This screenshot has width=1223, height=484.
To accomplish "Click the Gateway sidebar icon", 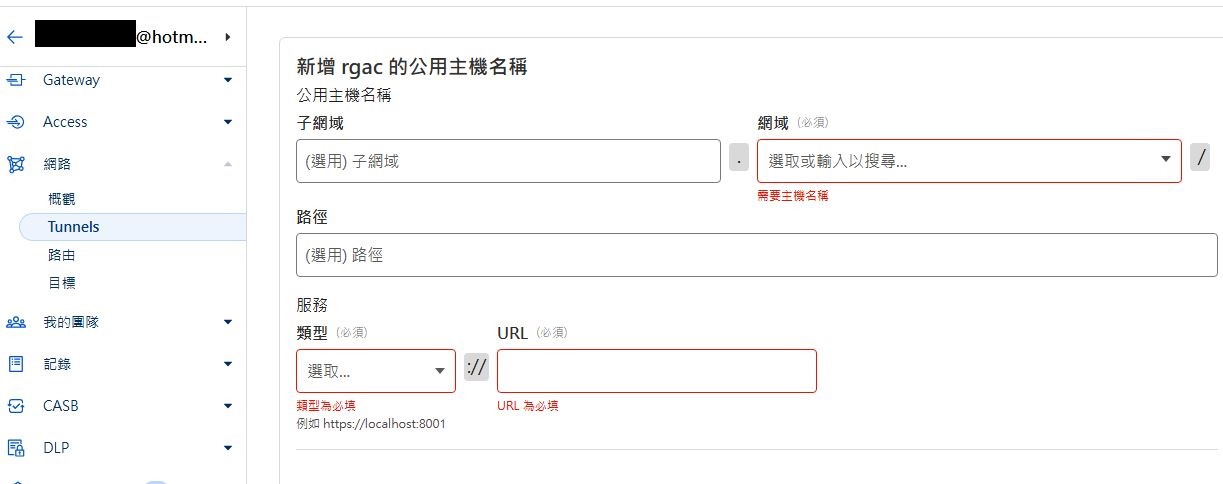I will pos(16,80).
